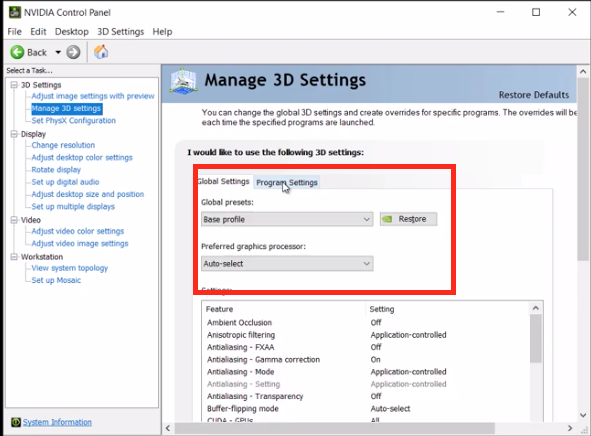Open the Back history dropdown arrow

tap(58, 52)
